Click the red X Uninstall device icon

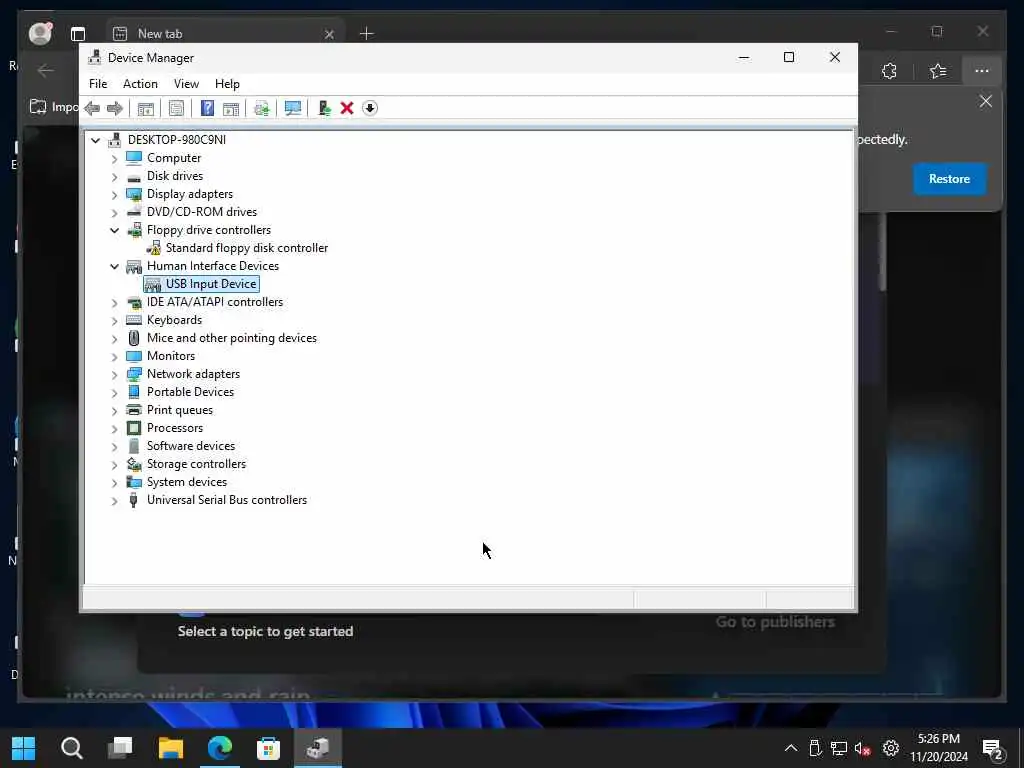[347, 108]
